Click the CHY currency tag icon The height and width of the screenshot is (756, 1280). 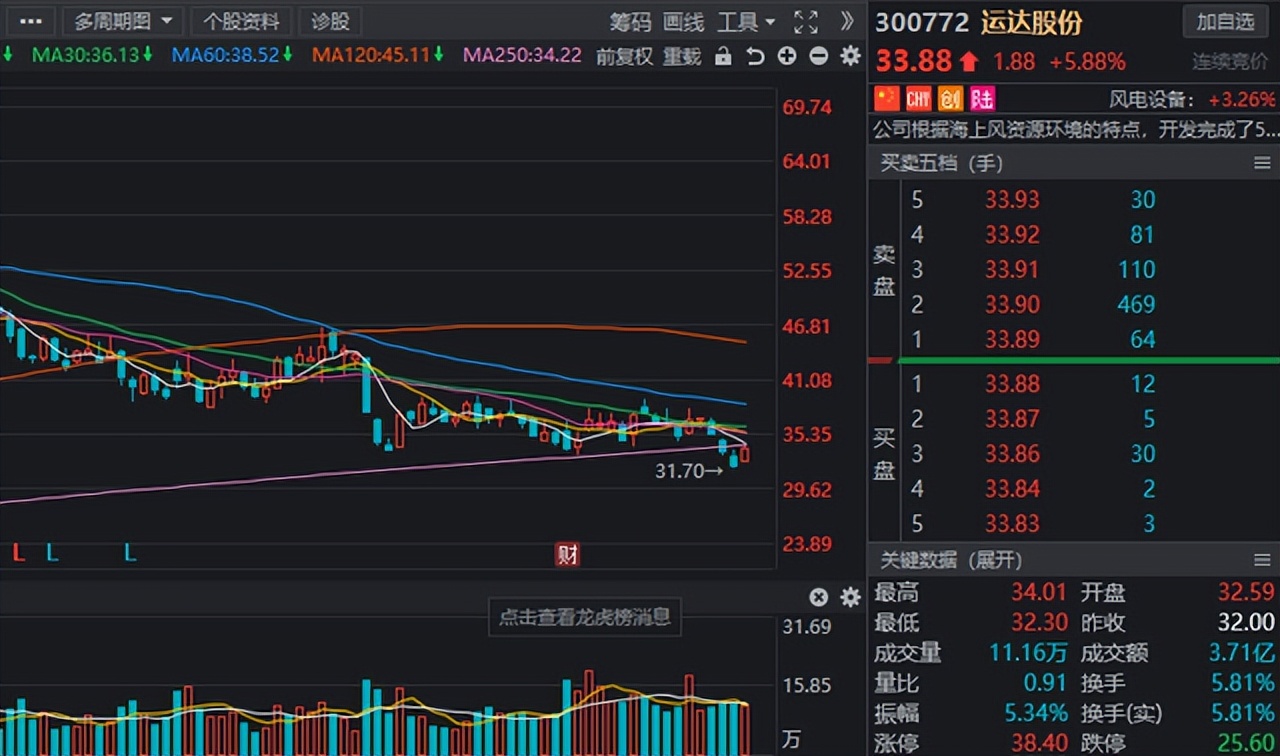pyautogui.click(x=918, y=98)
